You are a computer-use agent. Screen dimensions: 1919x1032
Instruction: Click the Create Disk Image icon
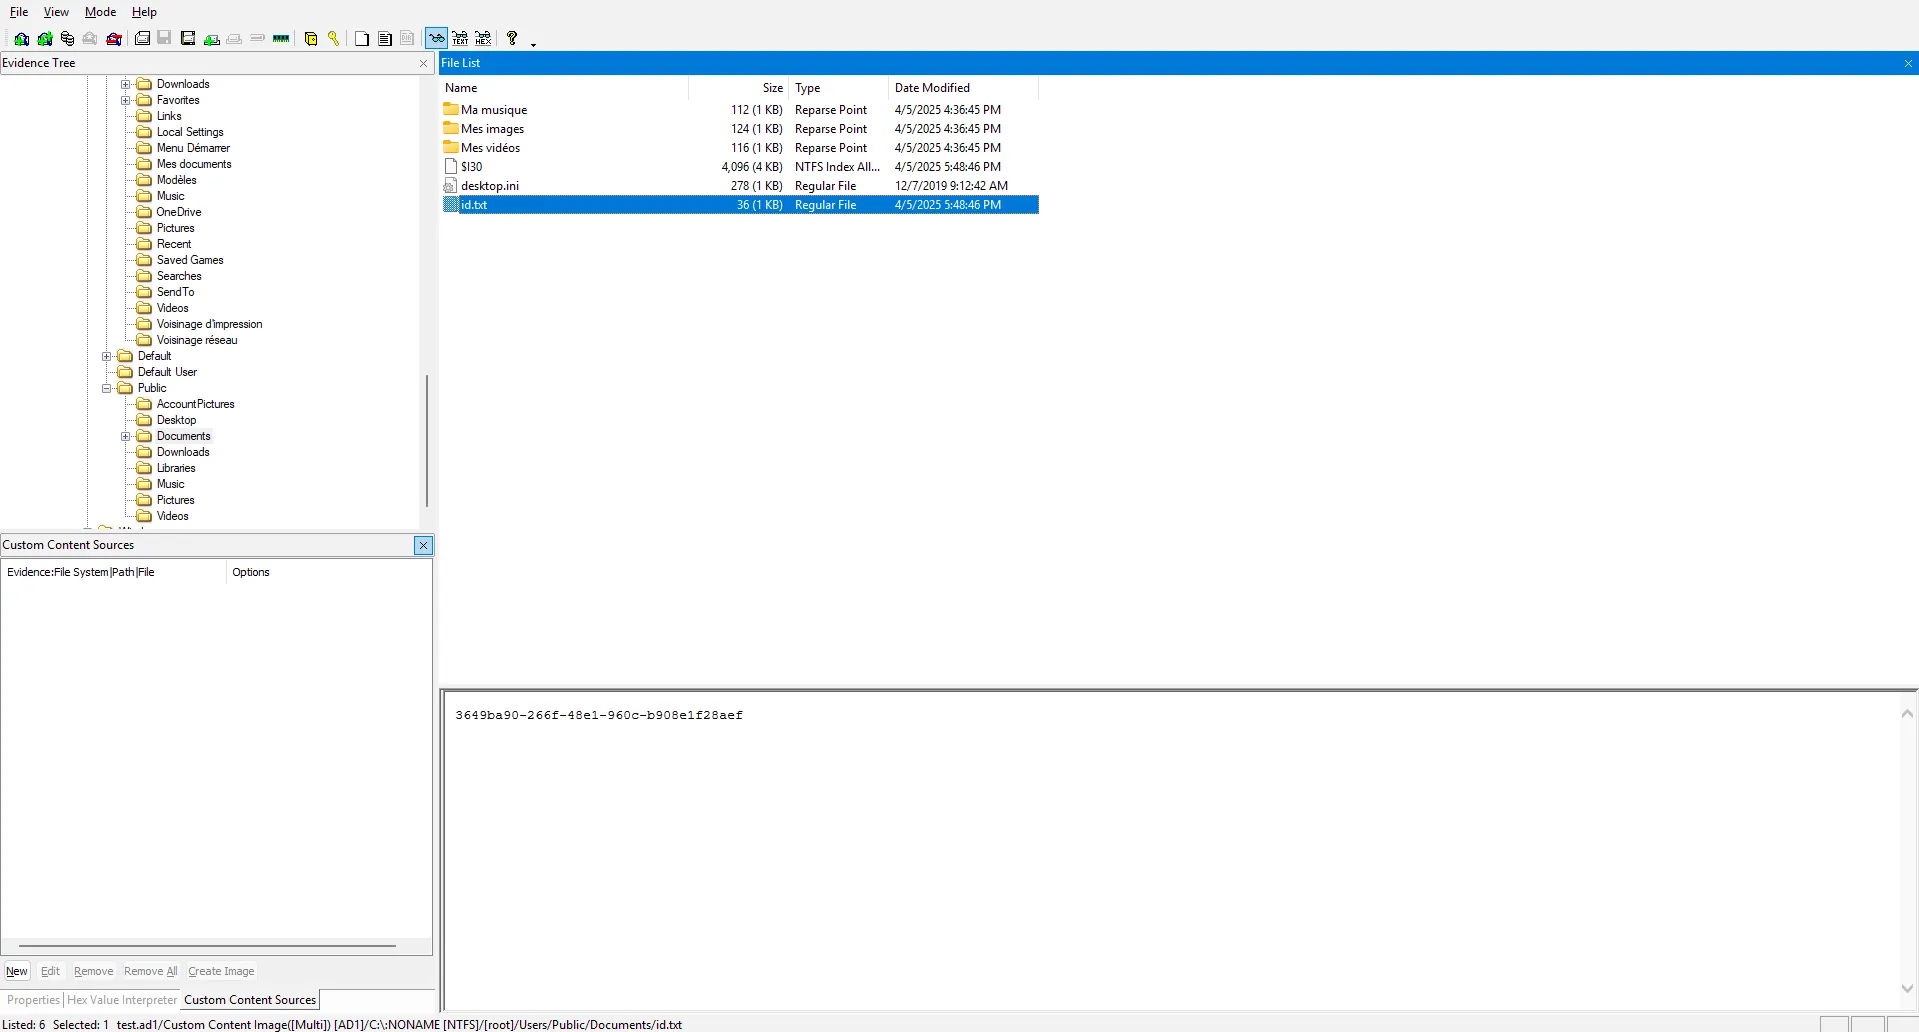142,39
